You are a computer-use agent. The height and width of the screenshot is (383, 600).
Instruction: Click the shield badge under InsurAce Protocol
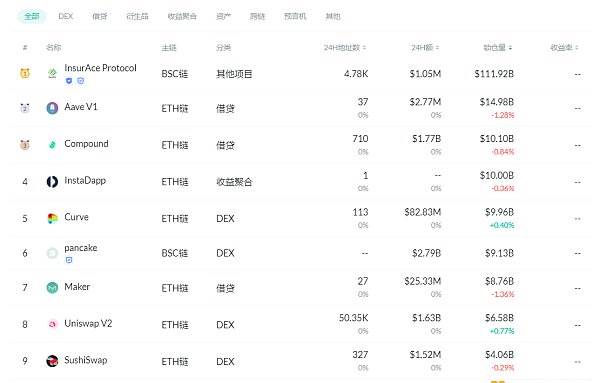69,81
